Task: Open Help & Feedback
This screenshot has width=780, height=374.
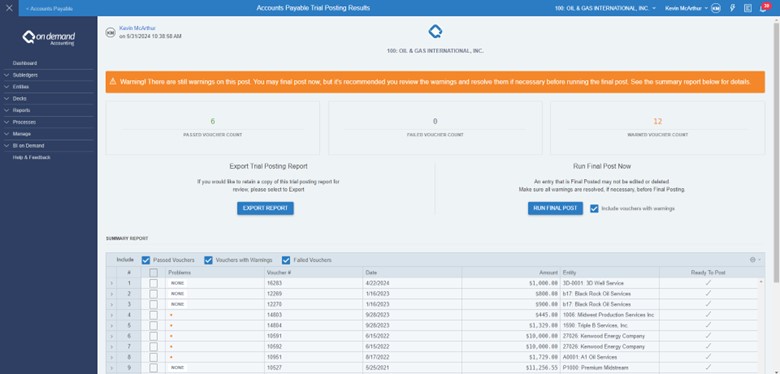Action: (x=31, y=157)
